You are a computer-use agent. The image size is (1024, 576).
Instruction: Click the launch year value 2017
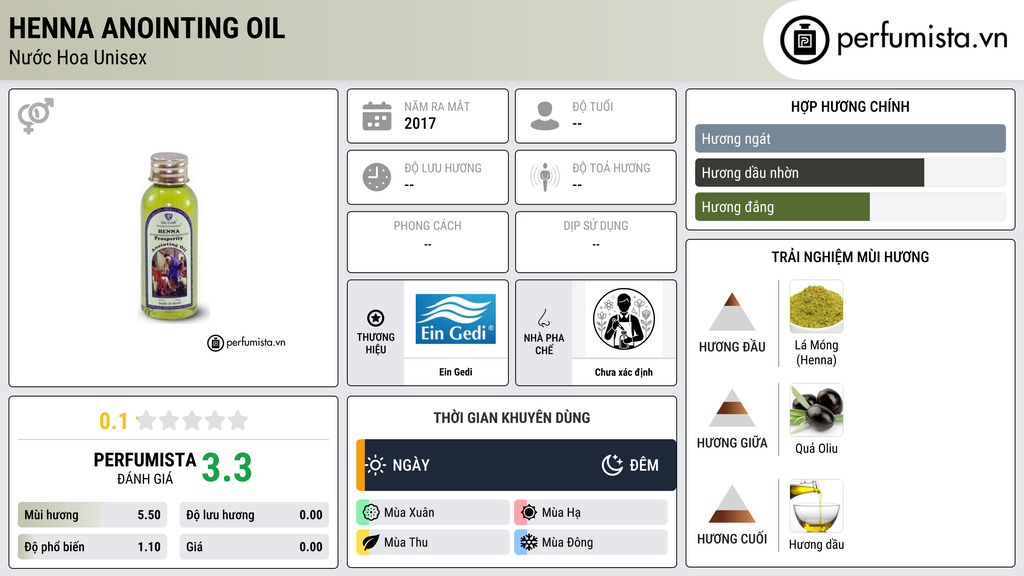click(420, 123)
